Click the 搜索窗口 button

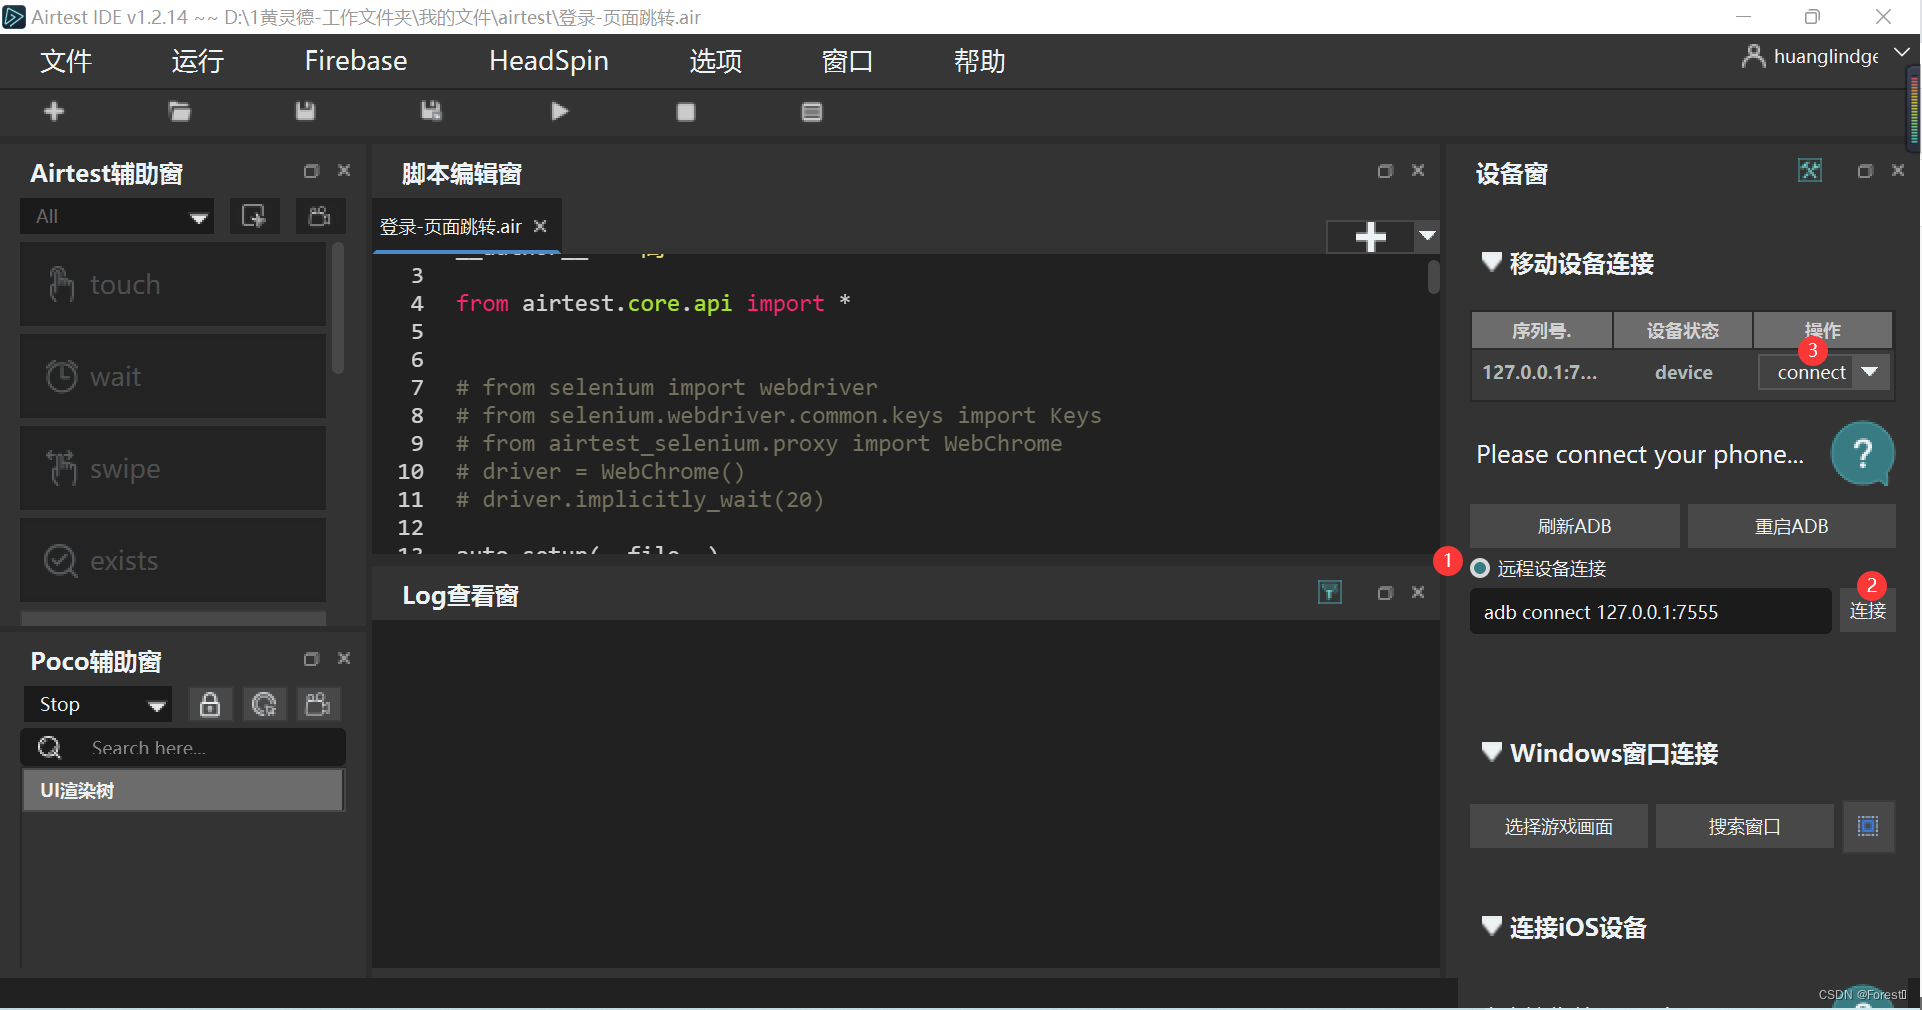[x=1744, y=826]
